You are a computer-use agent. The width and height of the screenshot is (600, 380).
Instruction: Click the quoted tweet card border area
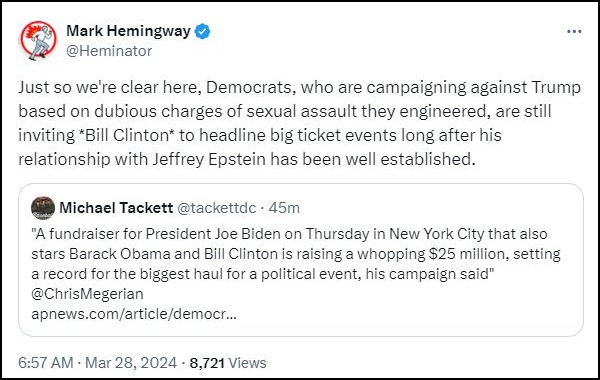[x=301, y=260]
